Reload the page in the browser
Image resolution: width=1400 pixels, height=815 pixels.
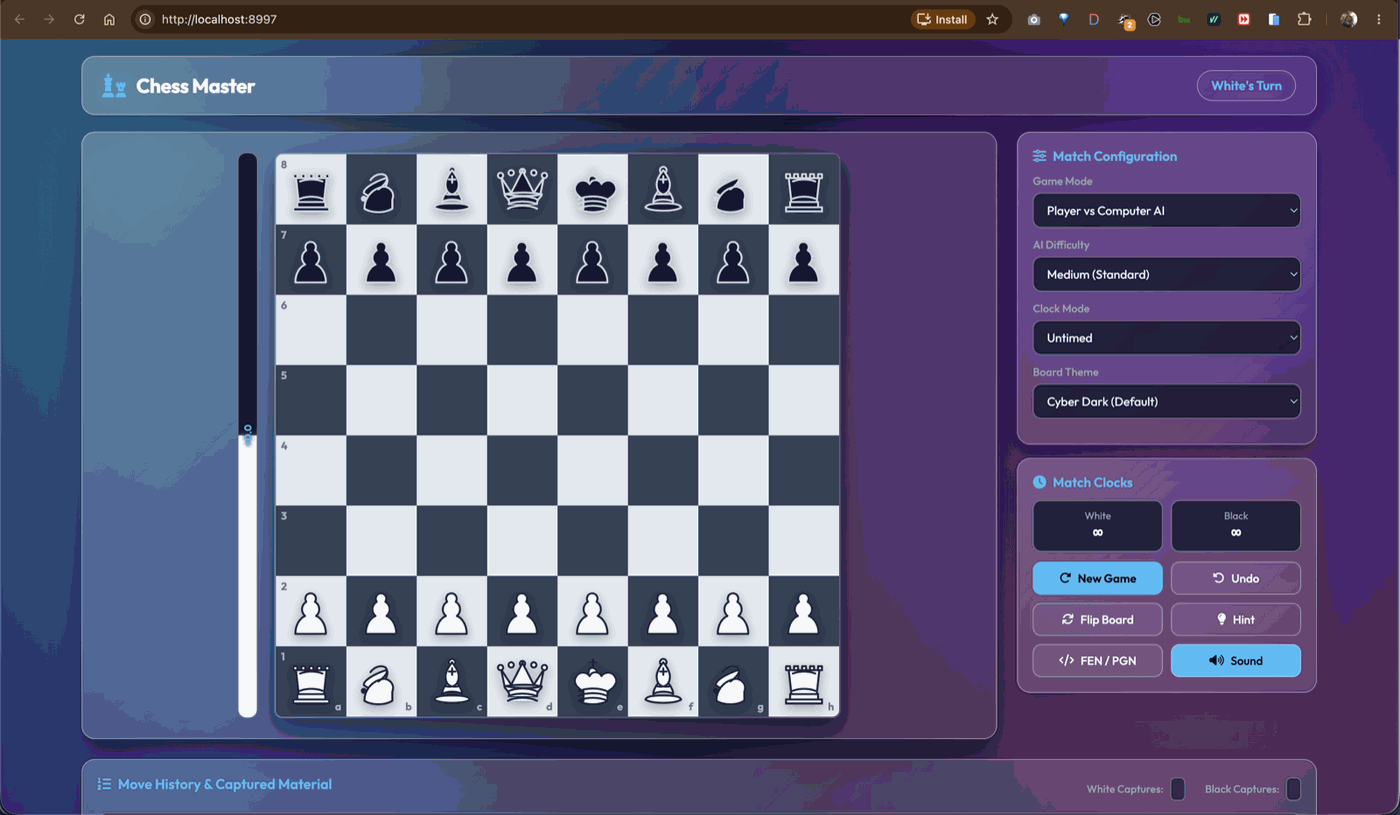coord(79,19)
